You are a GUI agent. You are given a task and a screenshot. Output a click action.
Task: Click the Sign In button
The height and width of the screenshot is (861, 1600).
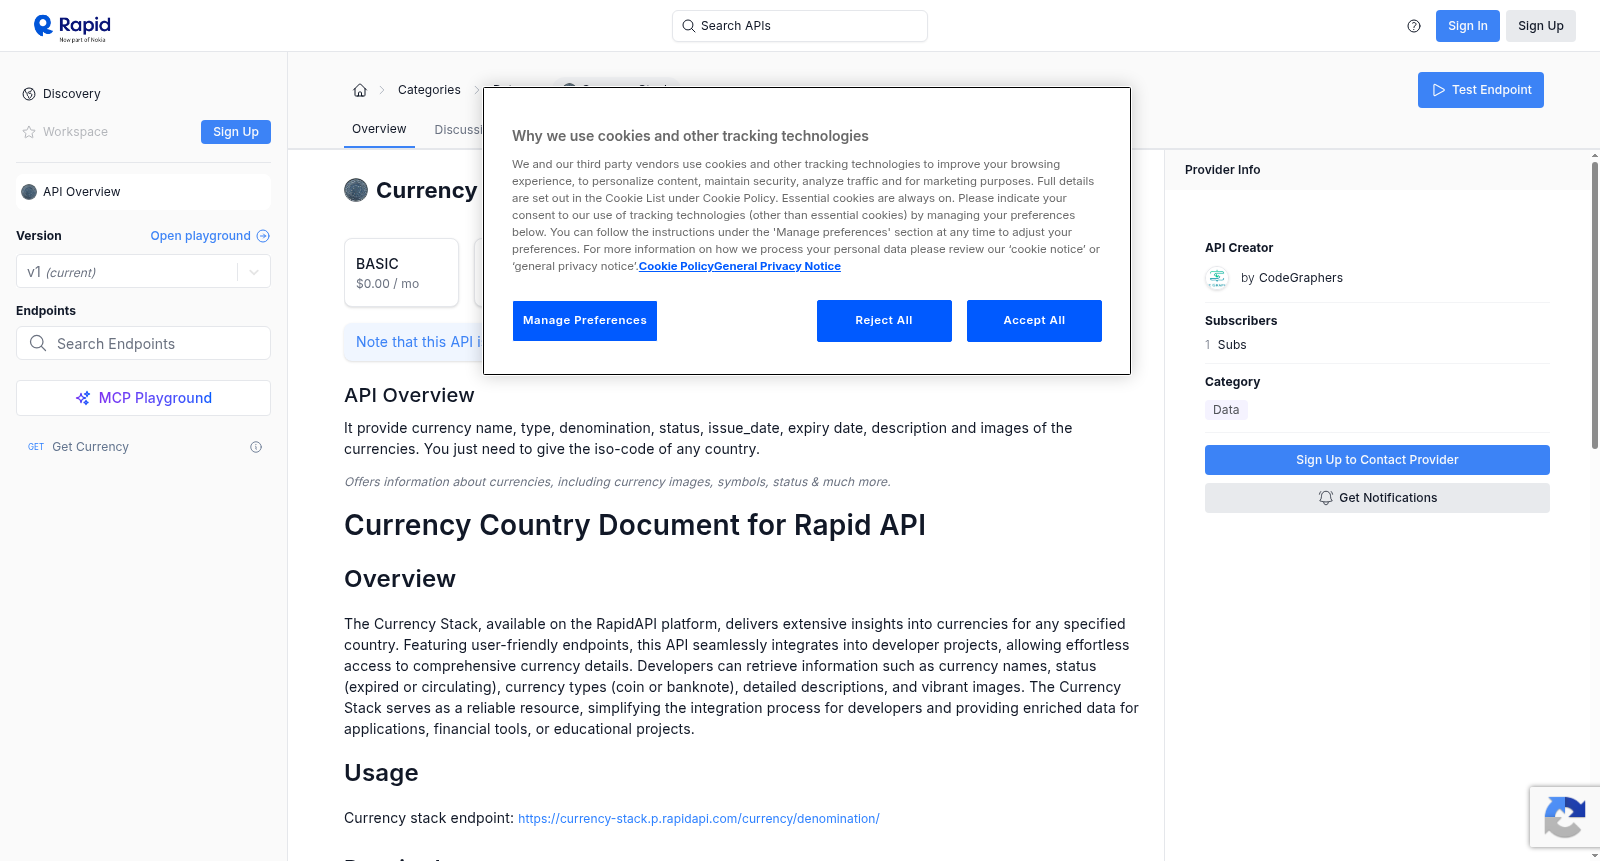1468,26
